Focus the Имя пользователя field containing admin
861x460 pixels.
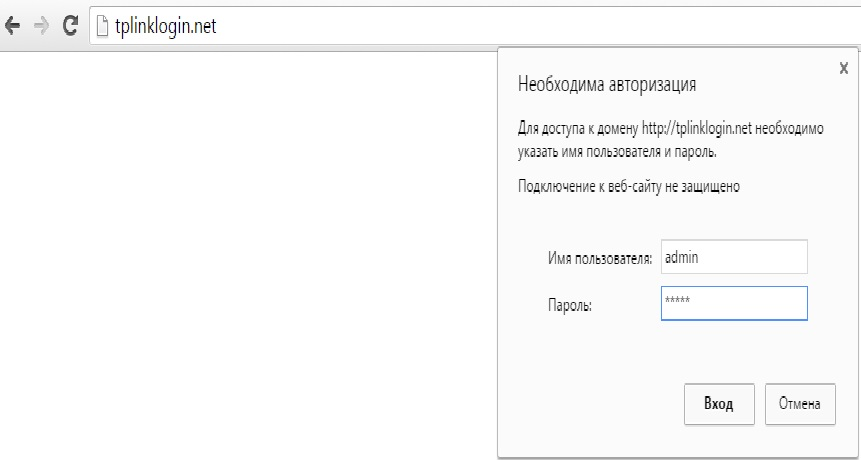(733, 257)
